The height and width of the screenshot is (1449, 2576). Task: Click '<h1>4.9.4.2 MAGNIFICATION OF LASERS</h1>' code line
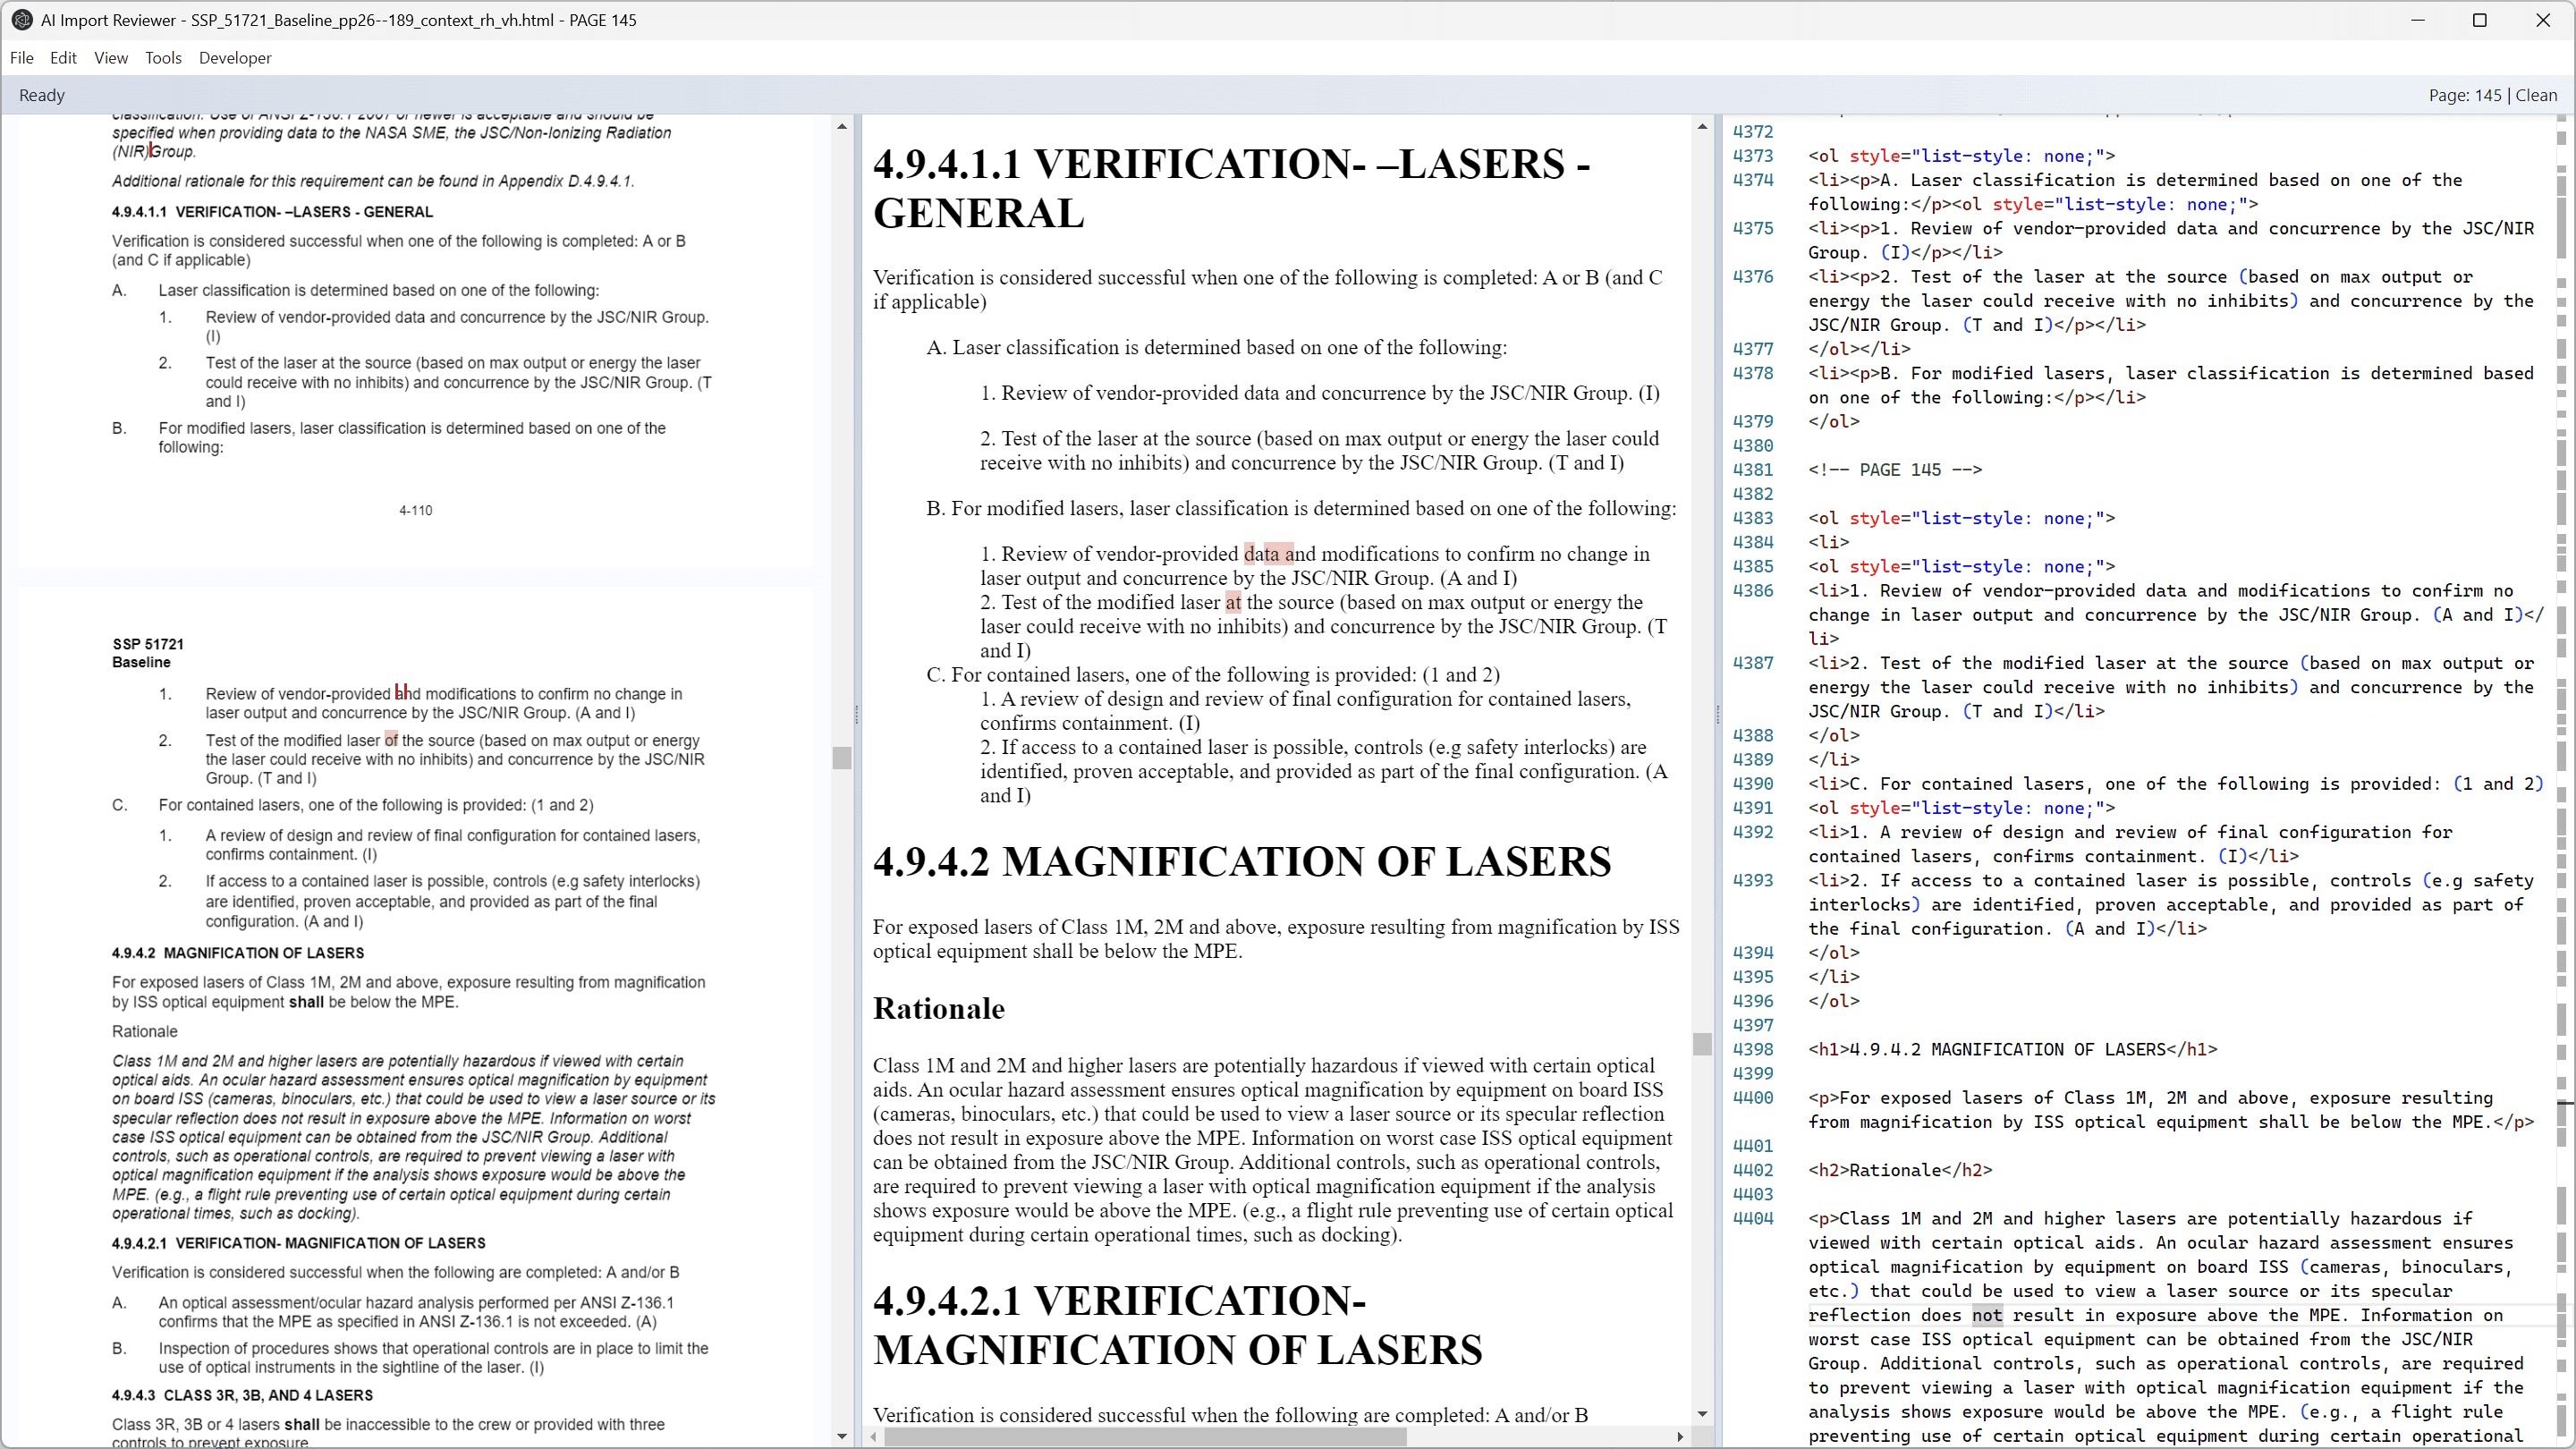(x=2012, y=1049)
